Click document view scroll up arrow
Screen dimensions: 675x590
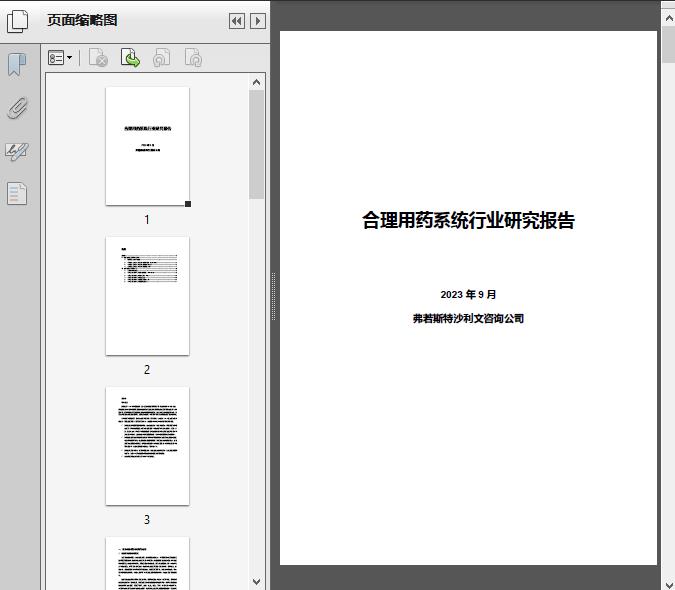tap(669, 19)
